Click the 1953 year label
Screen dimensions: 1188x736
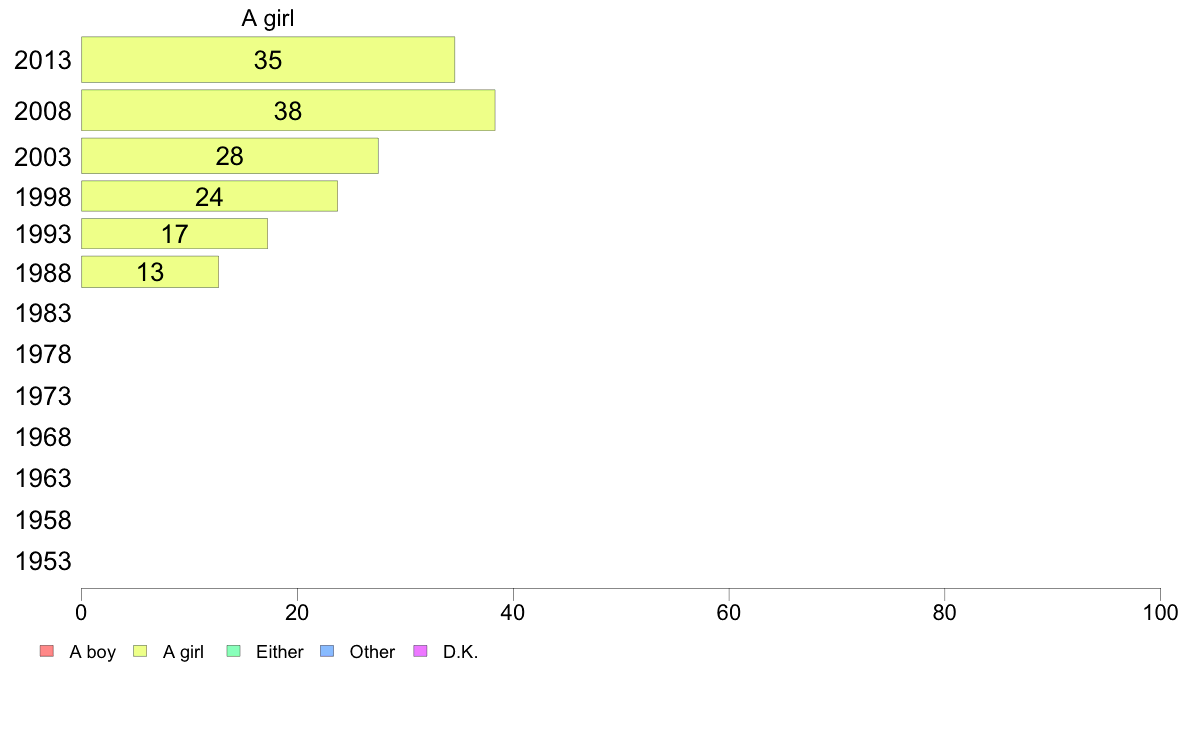click(43, 561)
